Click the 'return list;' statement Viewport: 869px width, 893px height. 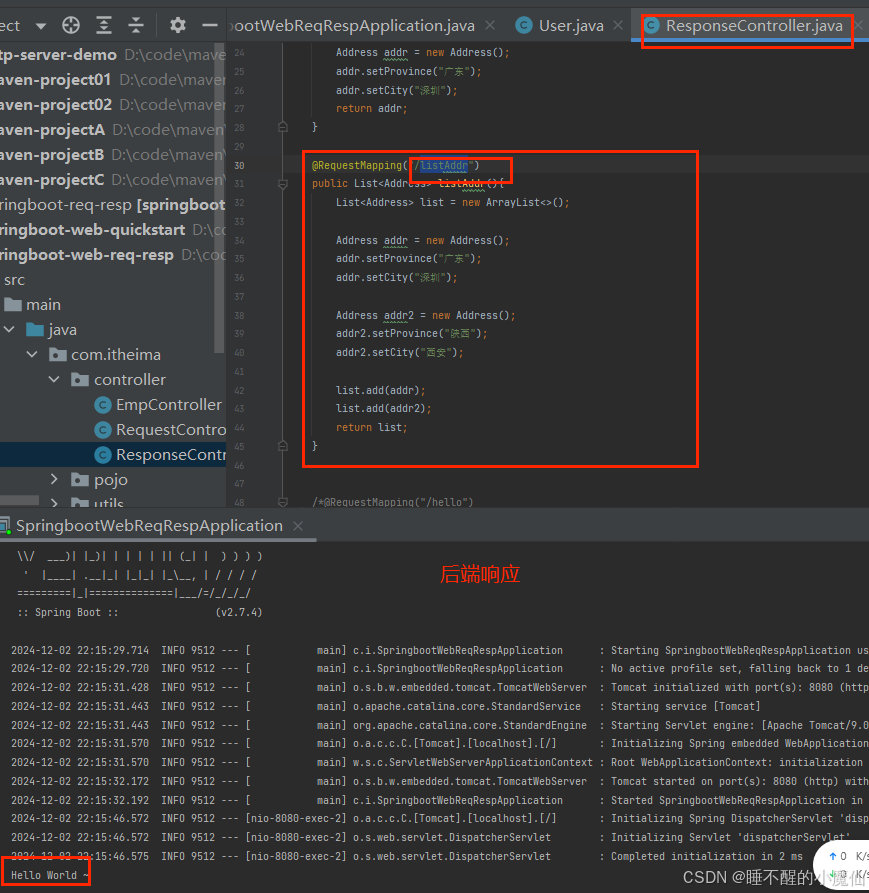(371, 427)
